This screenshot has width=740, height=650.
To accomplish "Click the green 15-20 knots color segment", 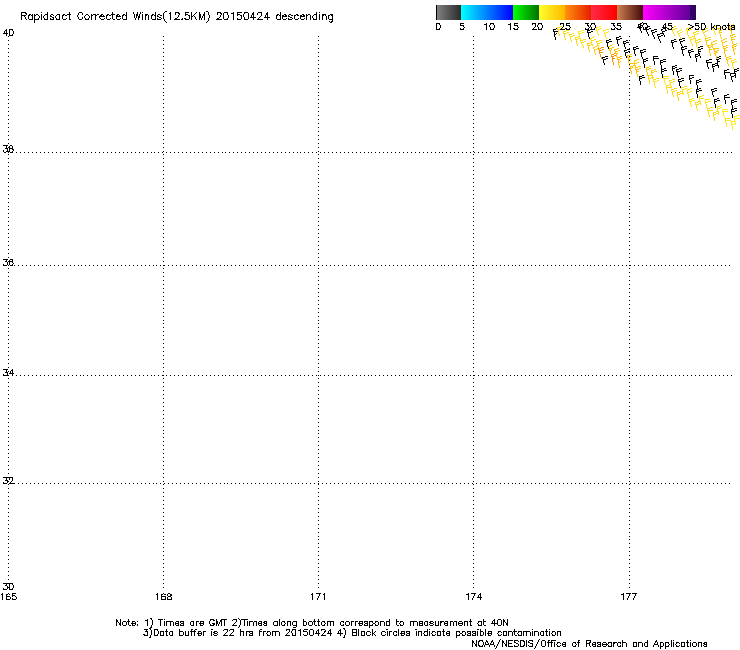I will (526, 12).
